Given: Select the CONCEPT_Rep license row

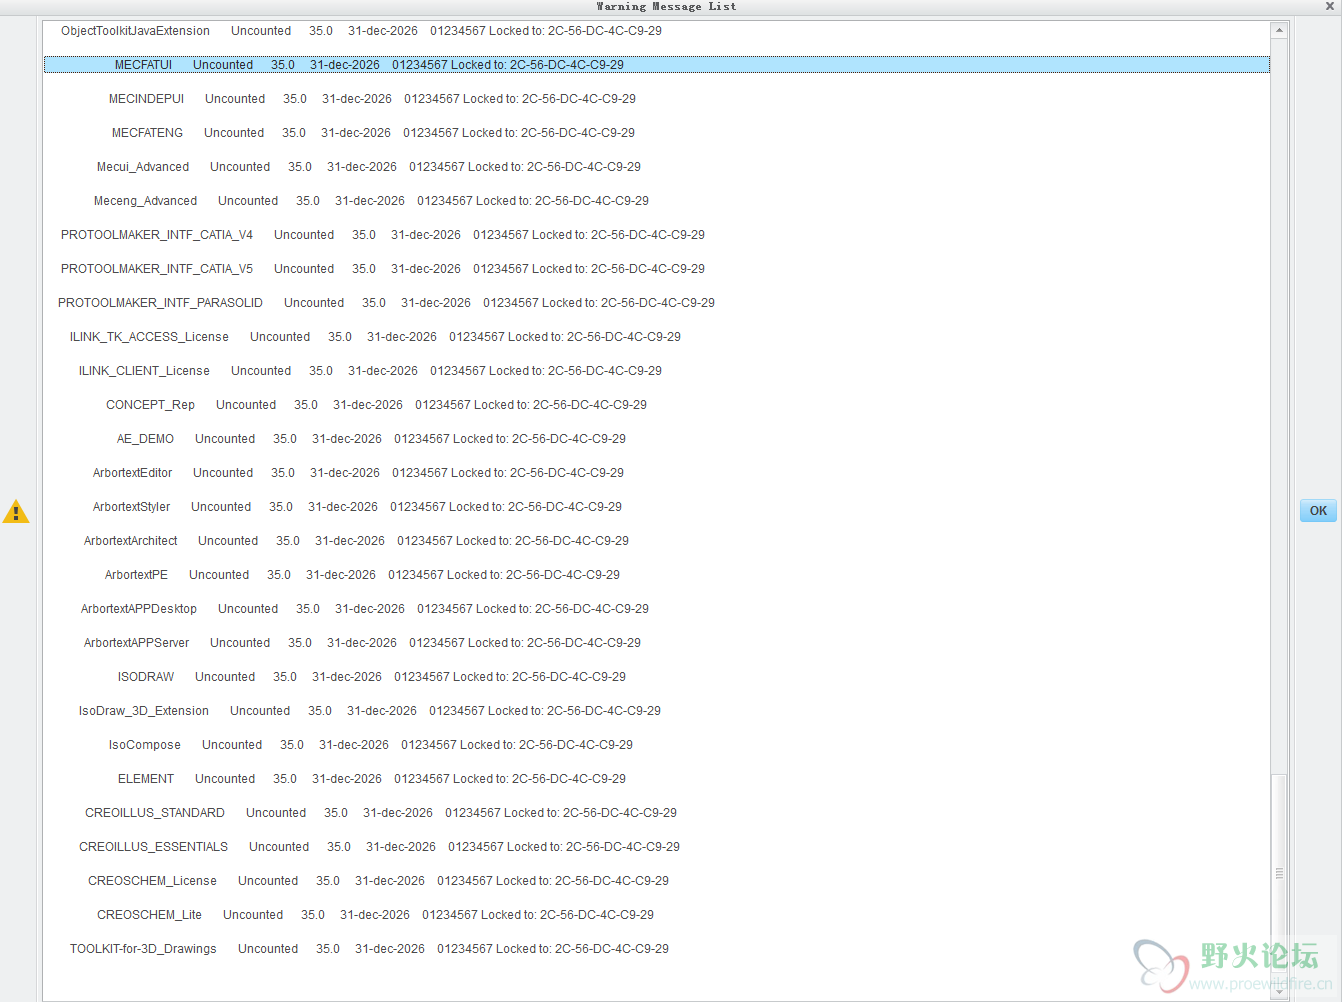Looking at the screenshot, I should coord(657,405).
